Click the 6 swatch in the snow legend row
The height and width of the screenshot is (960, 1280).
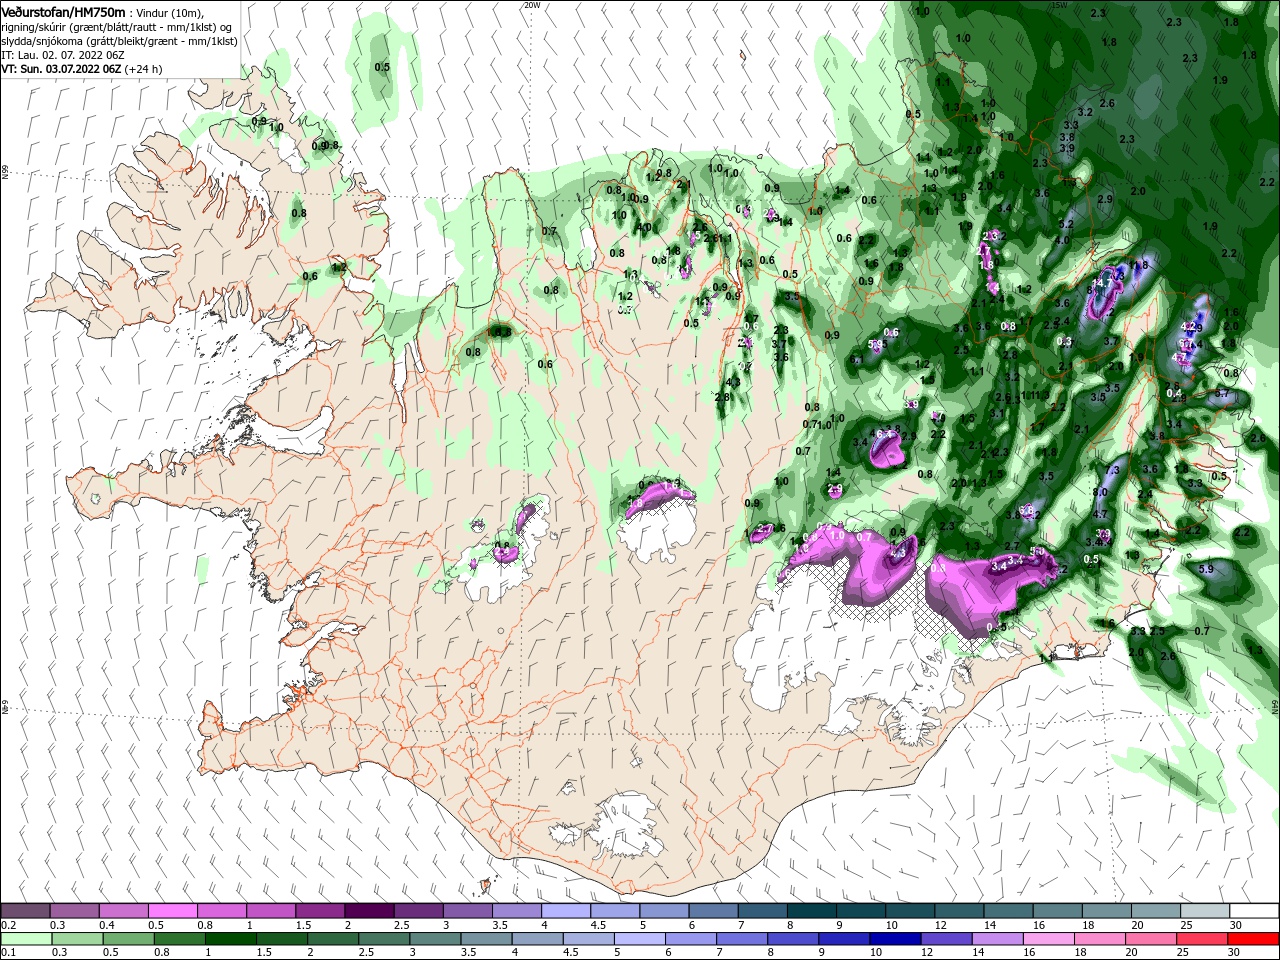(x=713, y=911)
